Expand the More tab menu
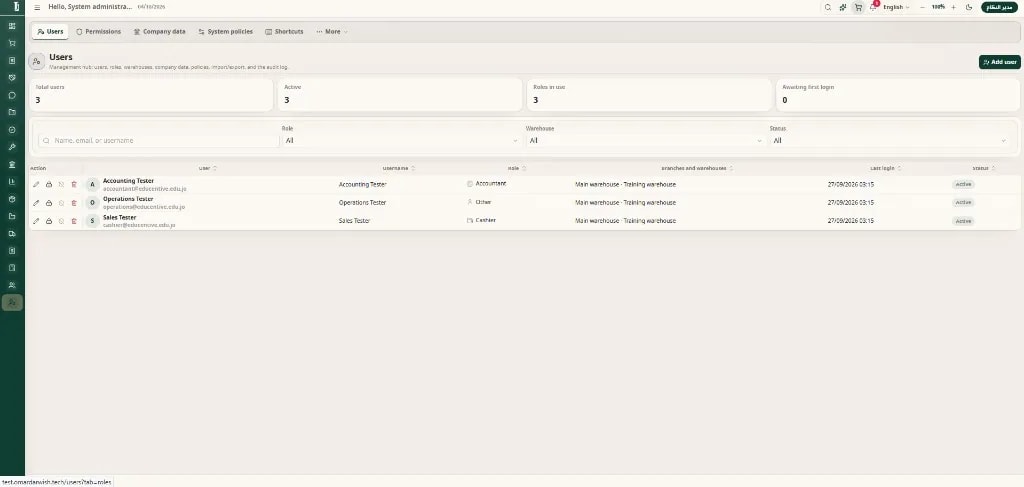1024x487 pixels. [332, 31]
